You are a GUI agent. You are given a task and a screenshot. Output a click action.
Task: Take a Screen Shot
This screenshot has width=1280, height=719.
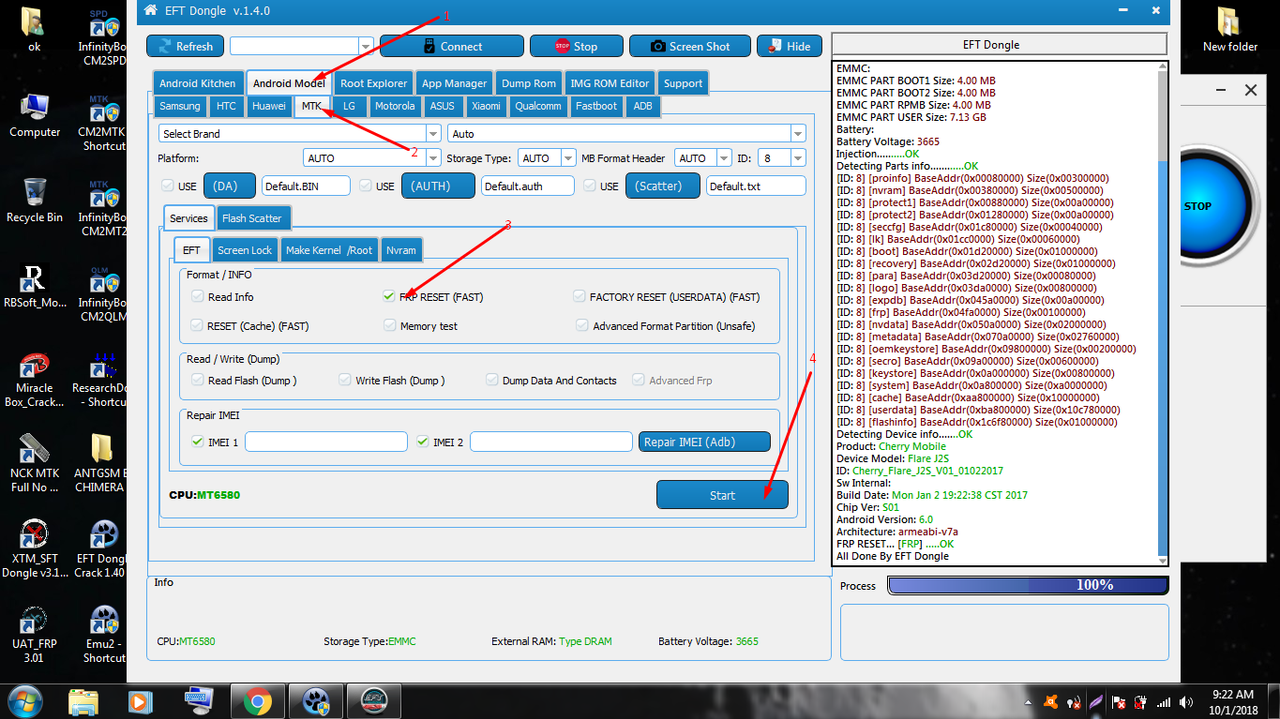pos(689,46)
